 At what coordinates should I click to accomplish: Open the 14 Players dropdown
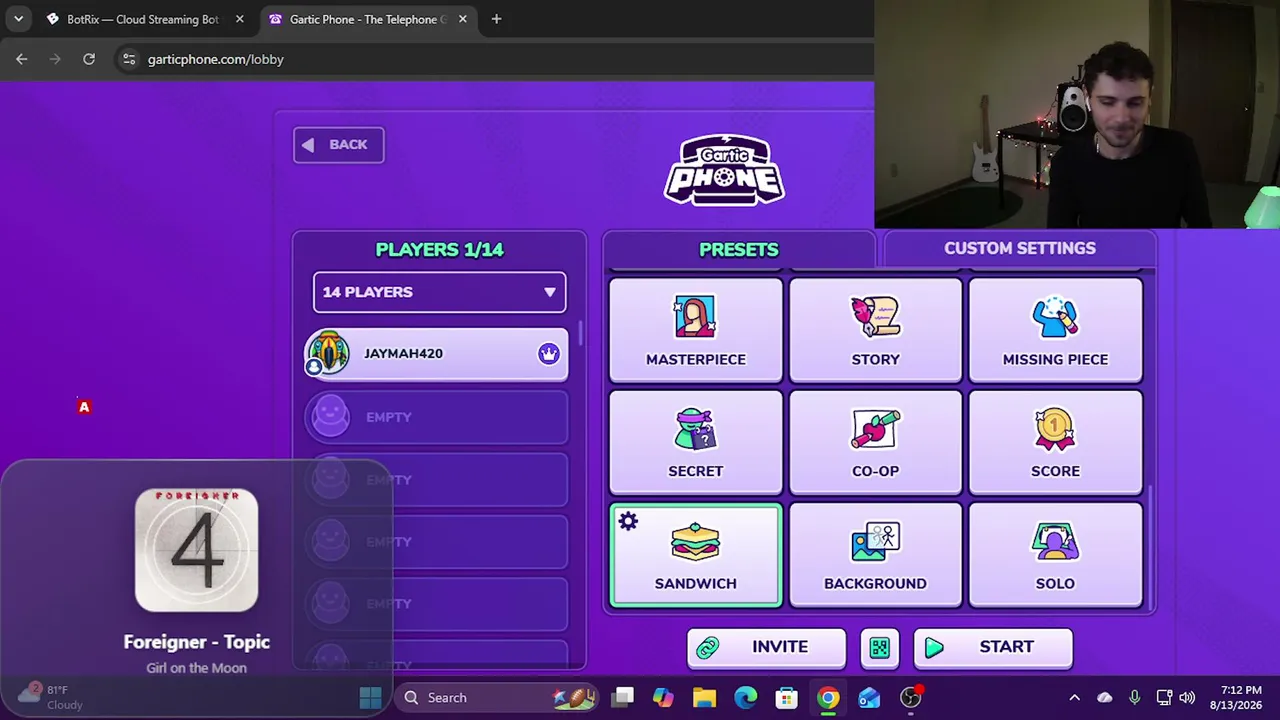[x=439, y=292]
